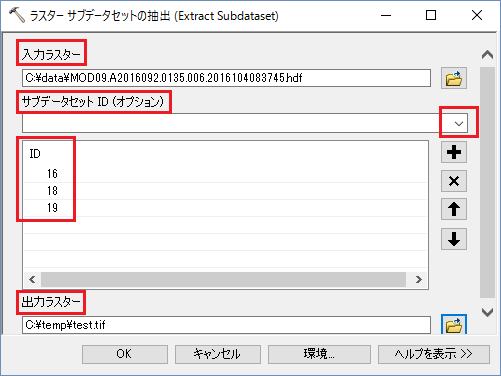Image resolution: width=501 pixels, height=376 pixels.
Task: Focus the output raster path field
Action: [226, 325]
